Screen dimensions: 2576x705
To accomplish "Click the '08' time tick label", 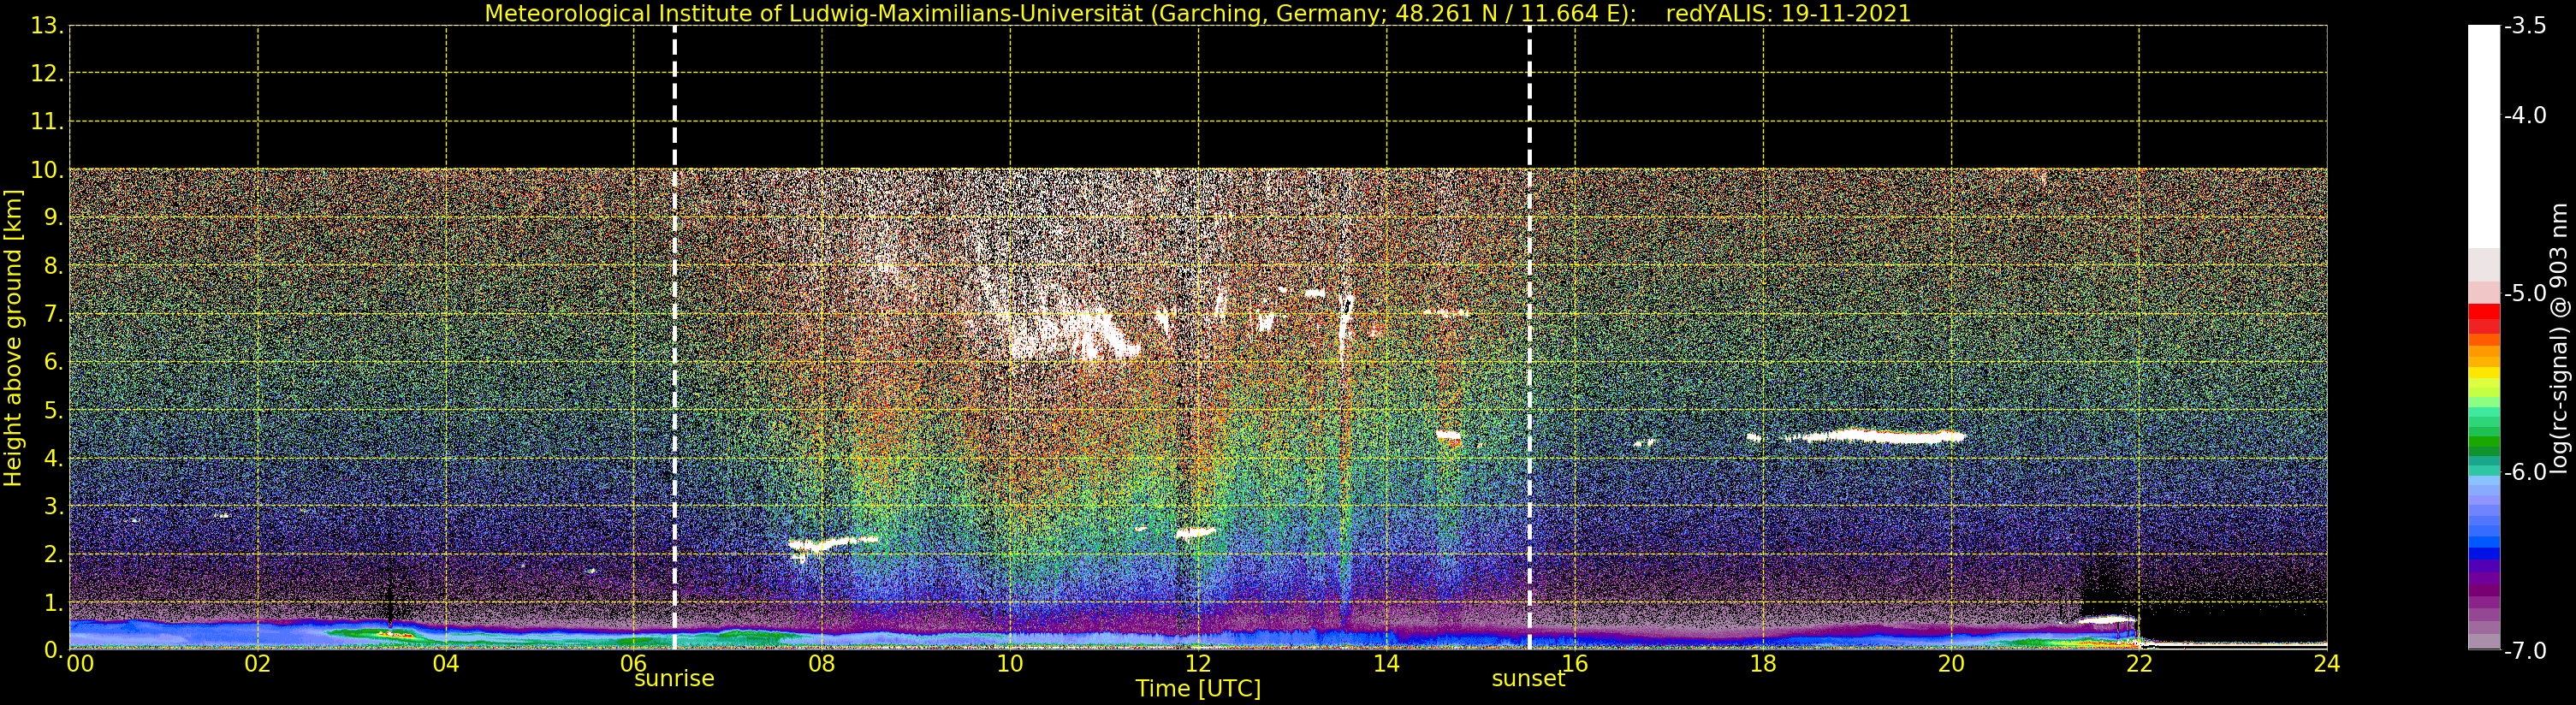I will pyautogui.click(x=822, y=663).
